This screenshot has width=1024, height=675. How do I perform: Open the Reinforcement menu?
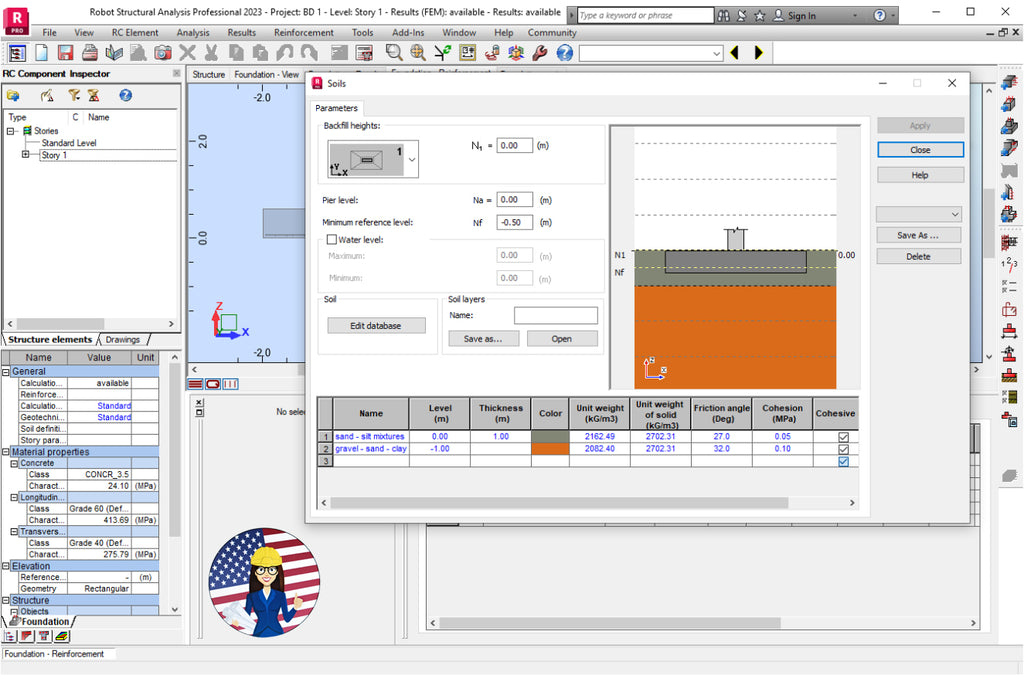pos(305,32)
